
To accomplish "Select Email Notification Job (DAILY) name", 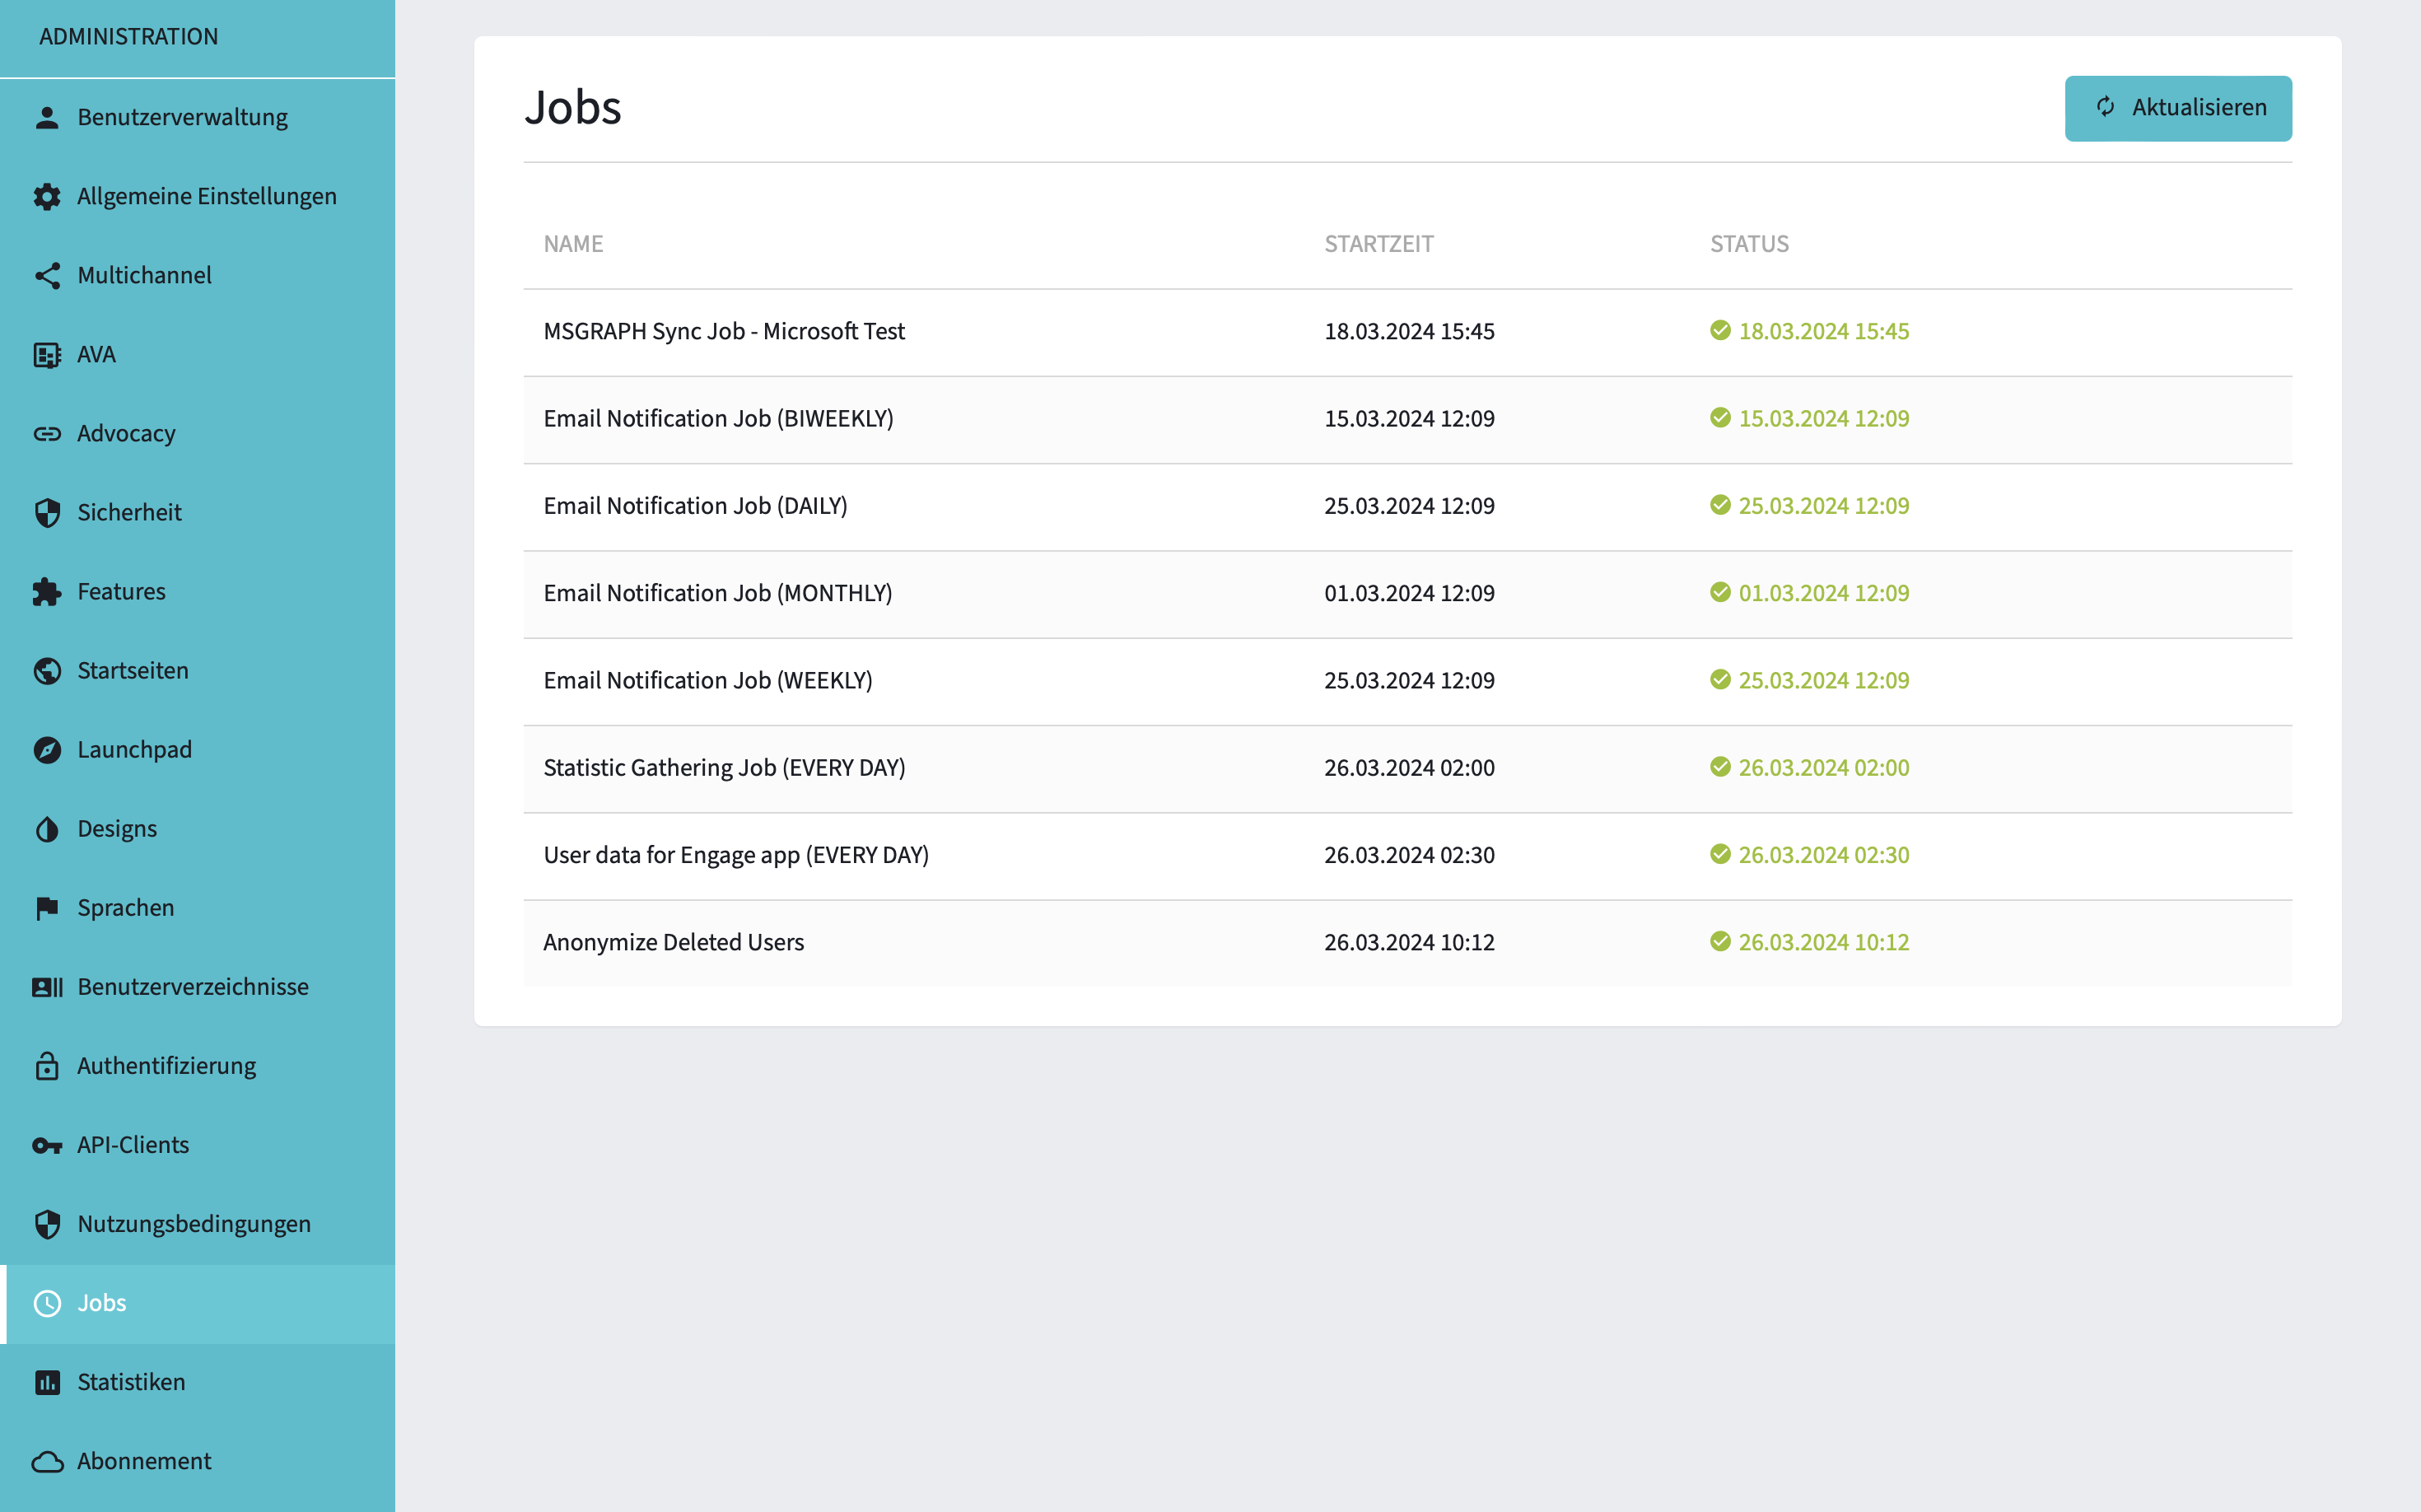I will (695, 505).
